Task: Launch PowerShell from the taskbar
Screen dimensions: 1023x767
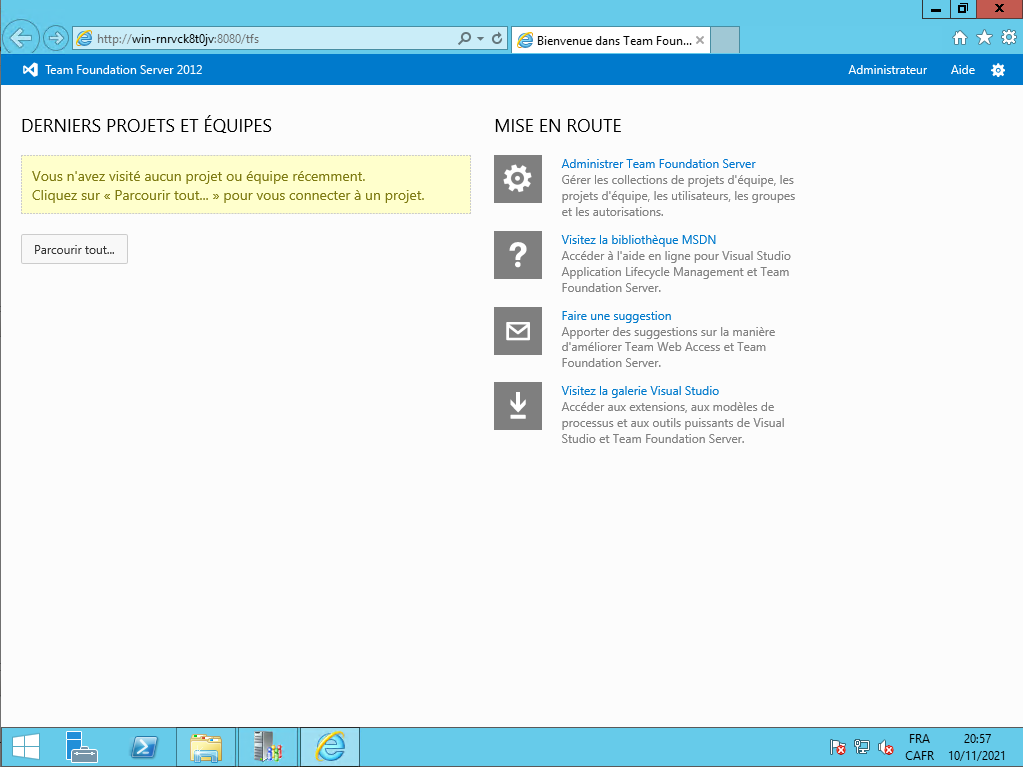Action: click(144, 747)
